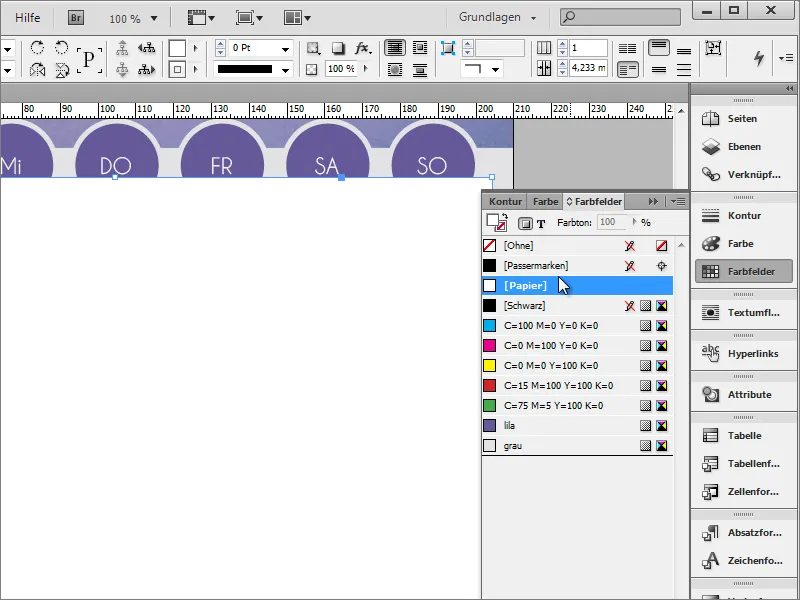
Task: Select content icon below container button
Action: 122,69
